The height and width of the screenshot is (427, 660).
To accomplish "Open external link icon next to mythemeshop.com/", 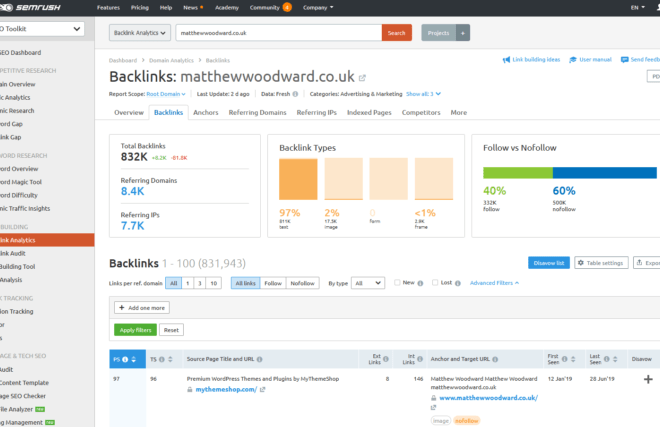I will point(263,390).
